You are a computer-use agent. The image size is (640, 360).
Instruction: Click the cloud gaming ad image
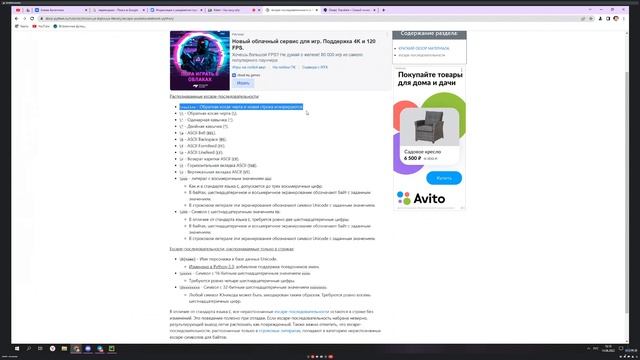coord(200,60)
